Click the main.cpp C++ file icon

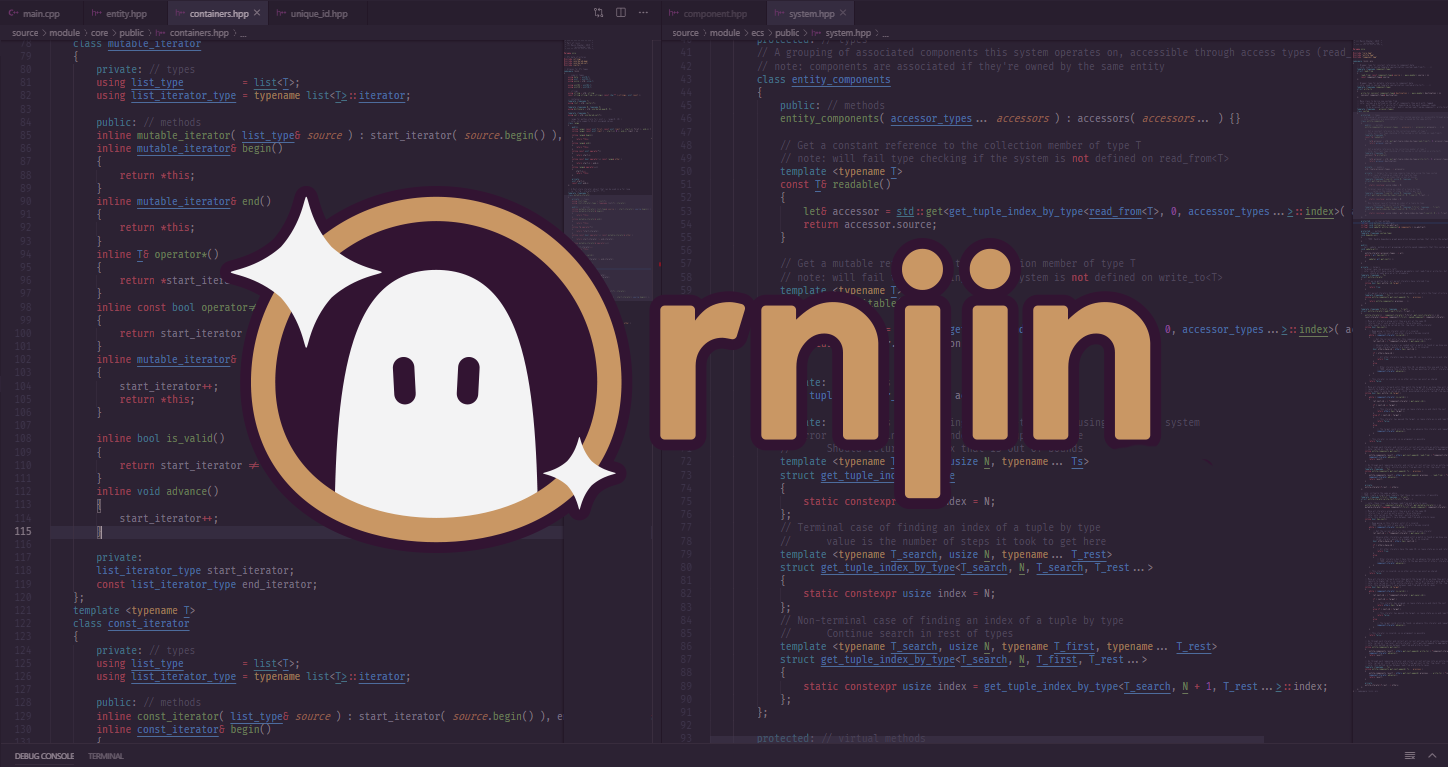14,13
